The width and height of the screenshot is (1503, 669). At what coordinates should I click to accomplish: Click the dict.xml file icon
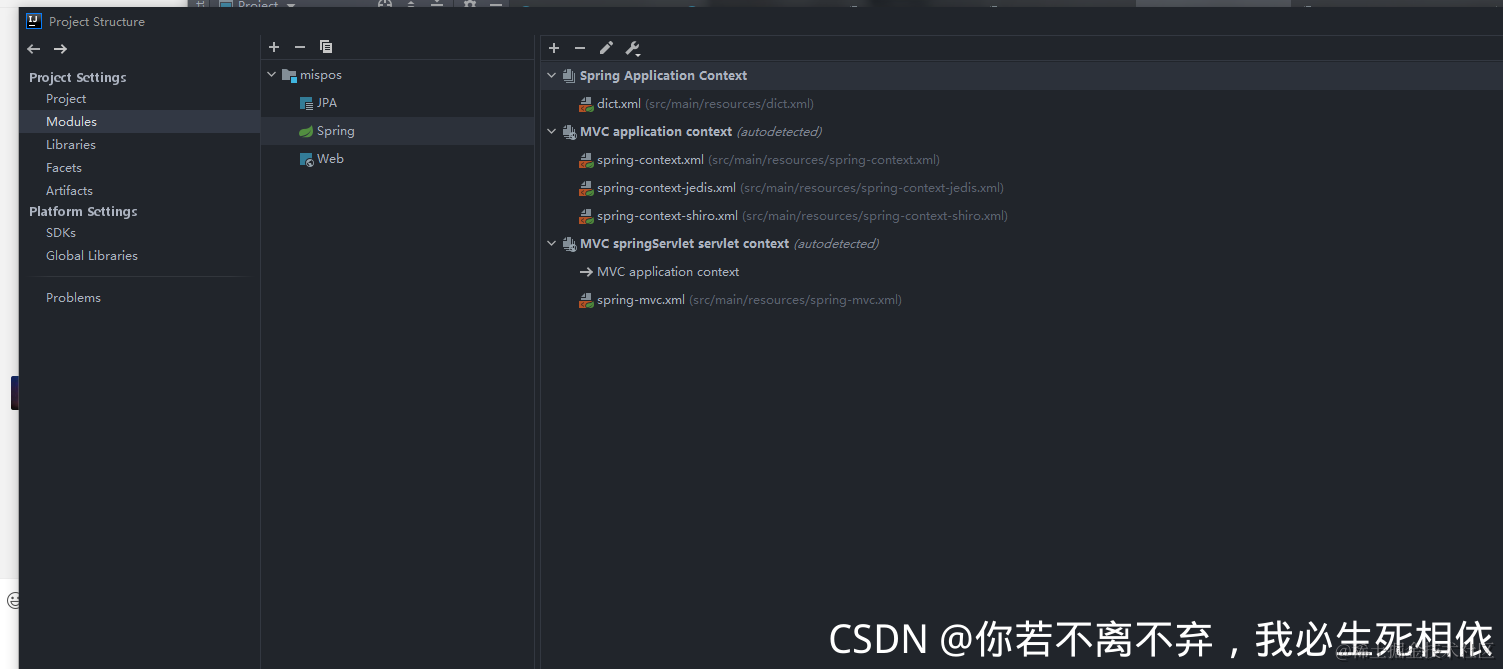(586, 104)
